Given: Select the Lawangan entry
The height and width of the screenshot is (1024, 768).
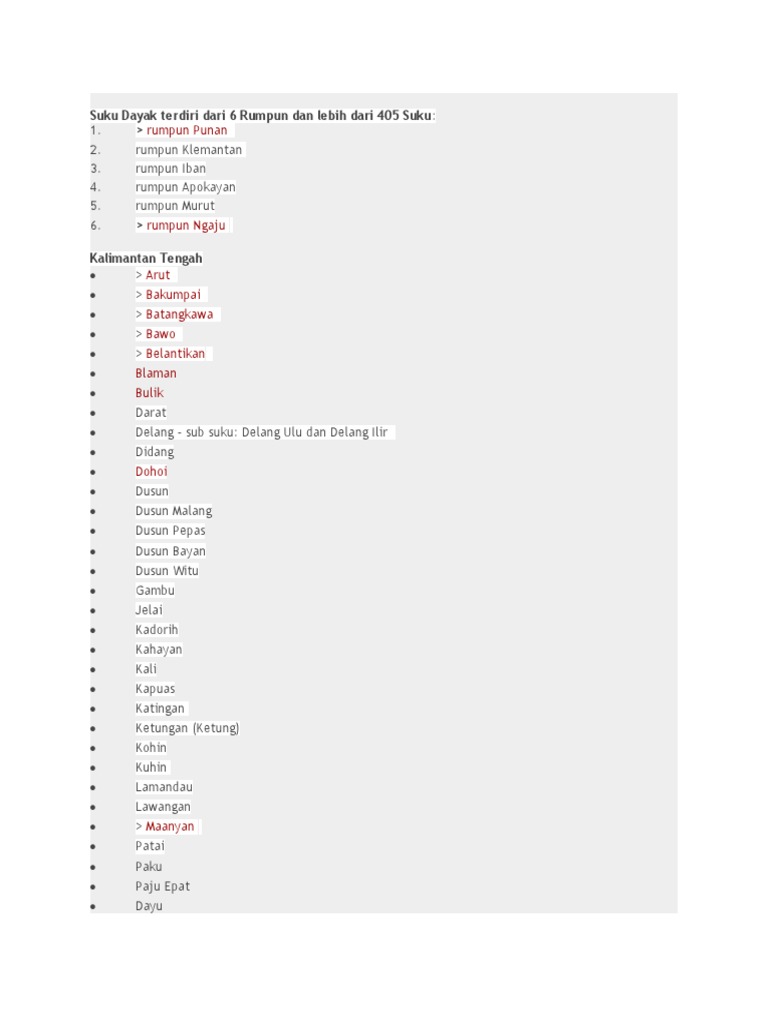Looking at the screenshot, I should coord(163,807).
